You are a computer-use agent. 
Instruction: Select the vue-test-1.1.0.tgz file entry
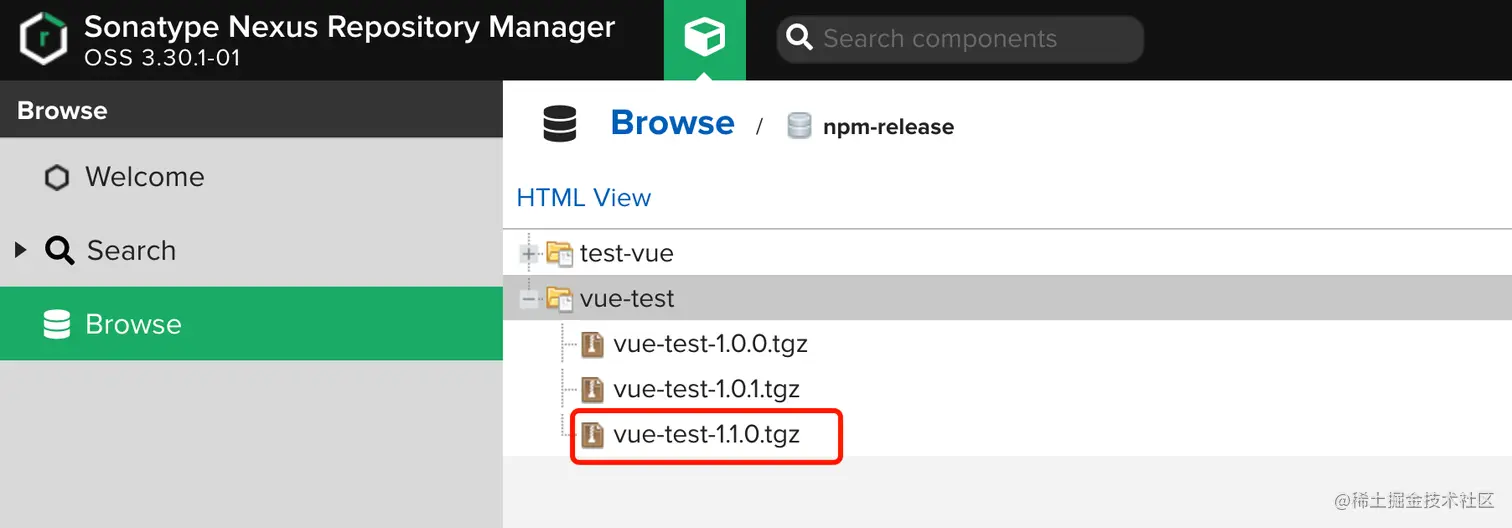[706, 434]
